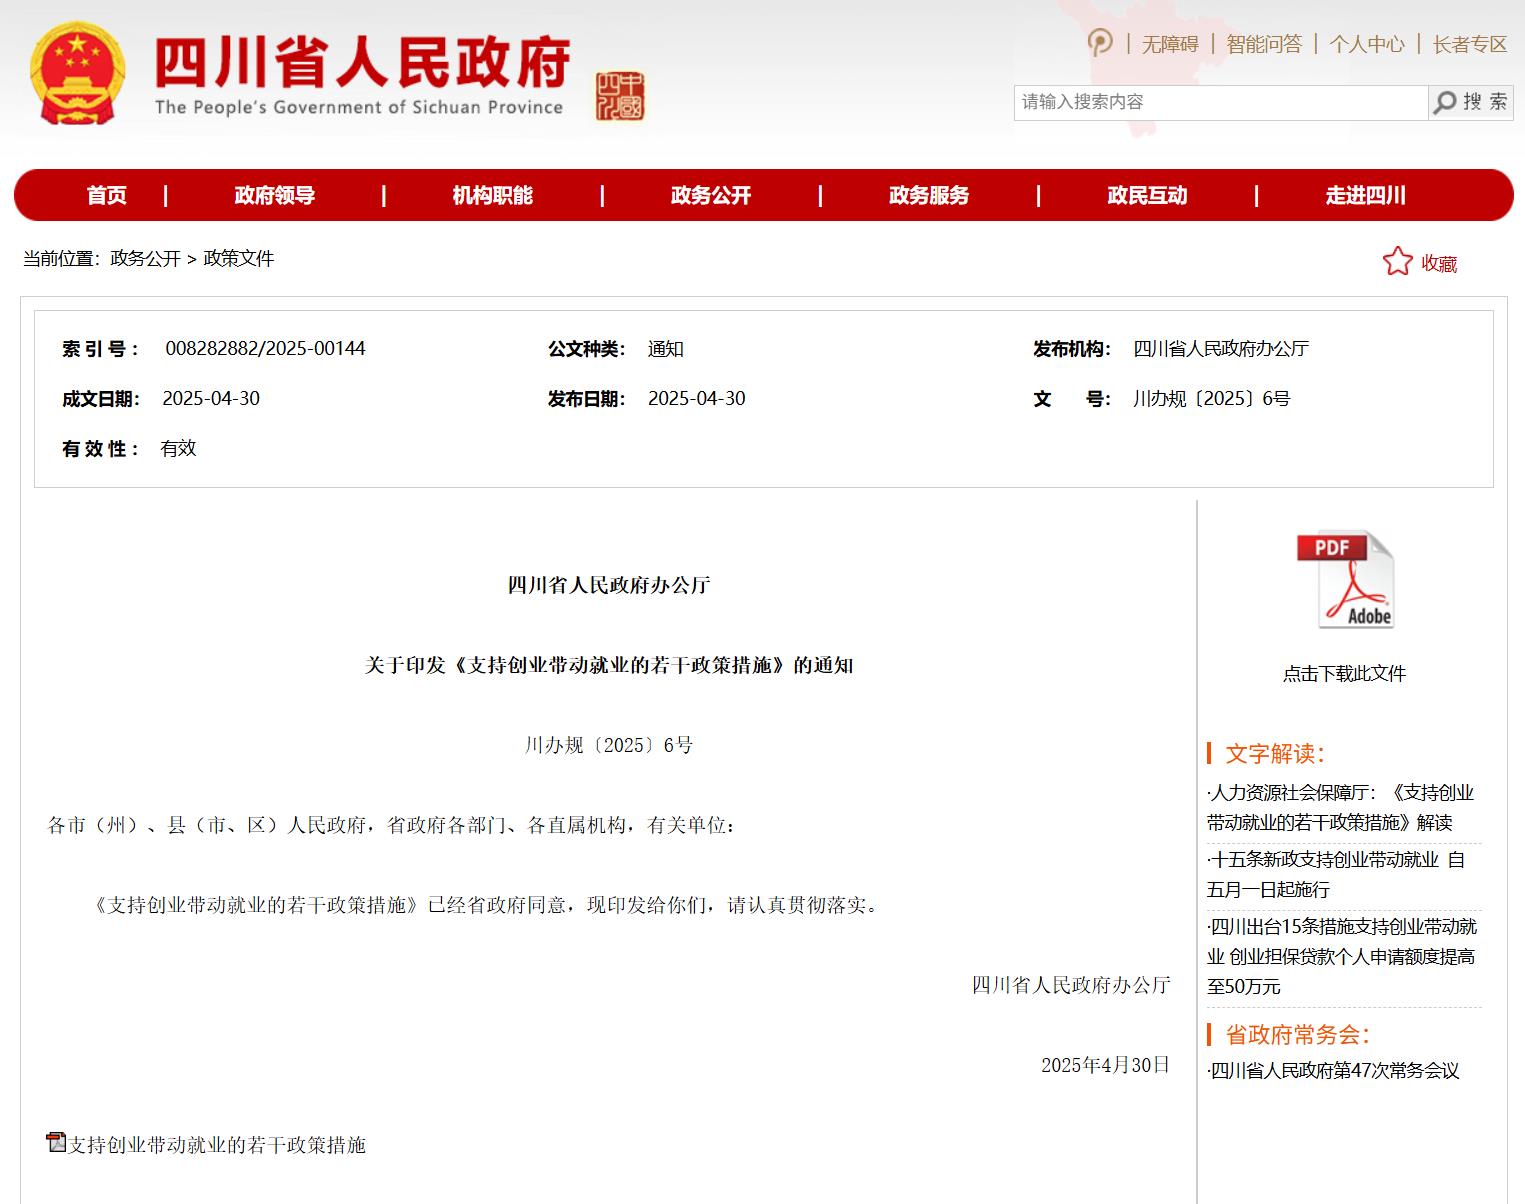Open 智能问答 link in the header
This screenshot has width=1525, height=1204.
(1264, 44)
